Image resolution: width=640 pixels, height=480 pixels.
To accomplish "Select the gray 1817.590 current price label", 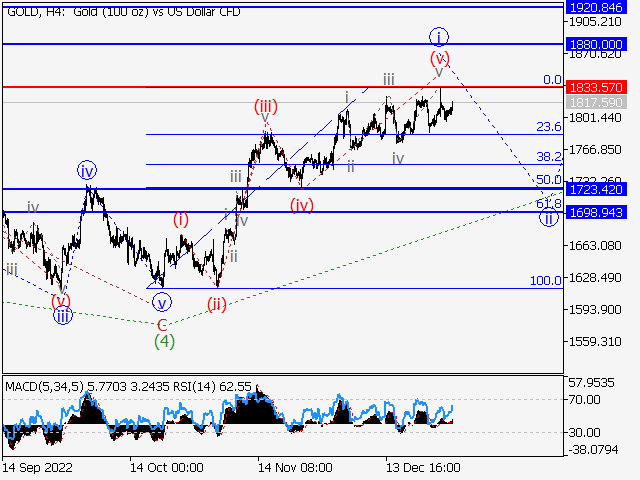I will click(x=596, y=102).
